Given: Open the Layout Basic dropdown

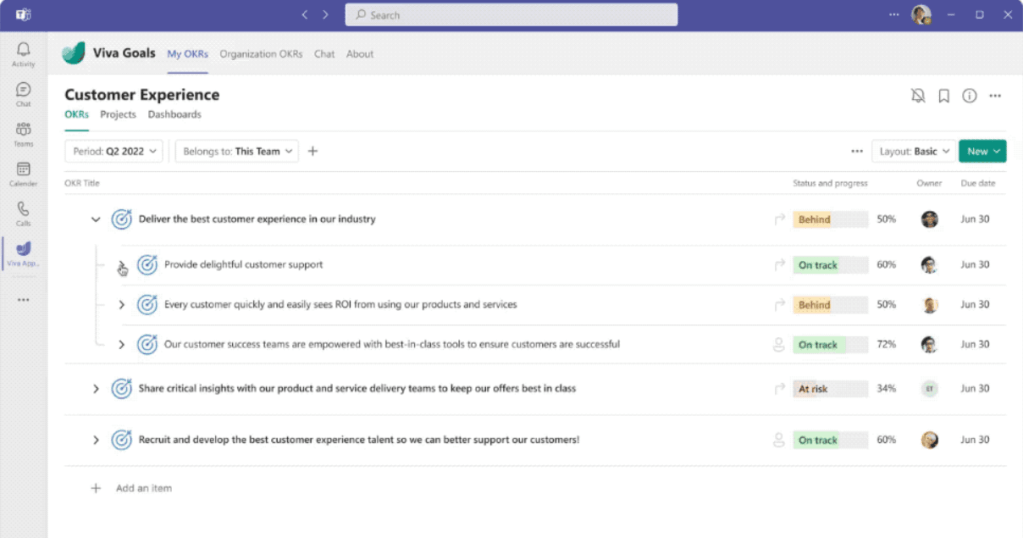Looking at the screenshot, I should 912,151.
